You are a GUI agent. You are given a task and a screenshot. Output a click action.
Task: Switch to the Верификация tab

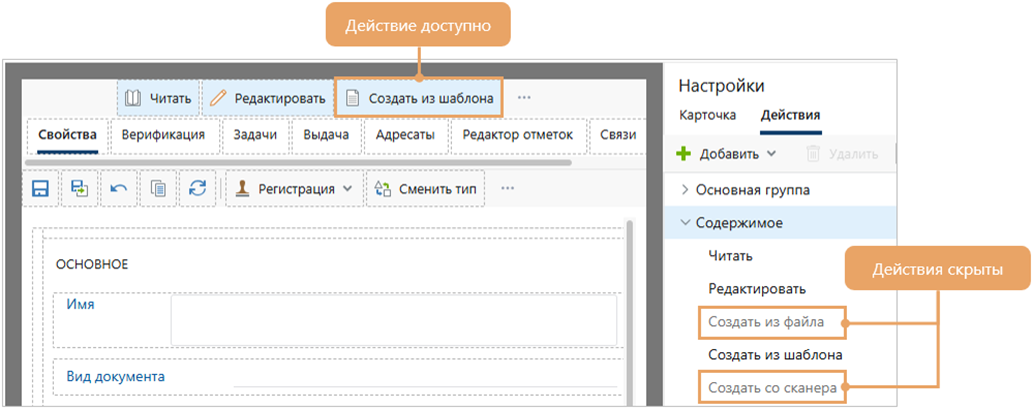click(163, 134)
